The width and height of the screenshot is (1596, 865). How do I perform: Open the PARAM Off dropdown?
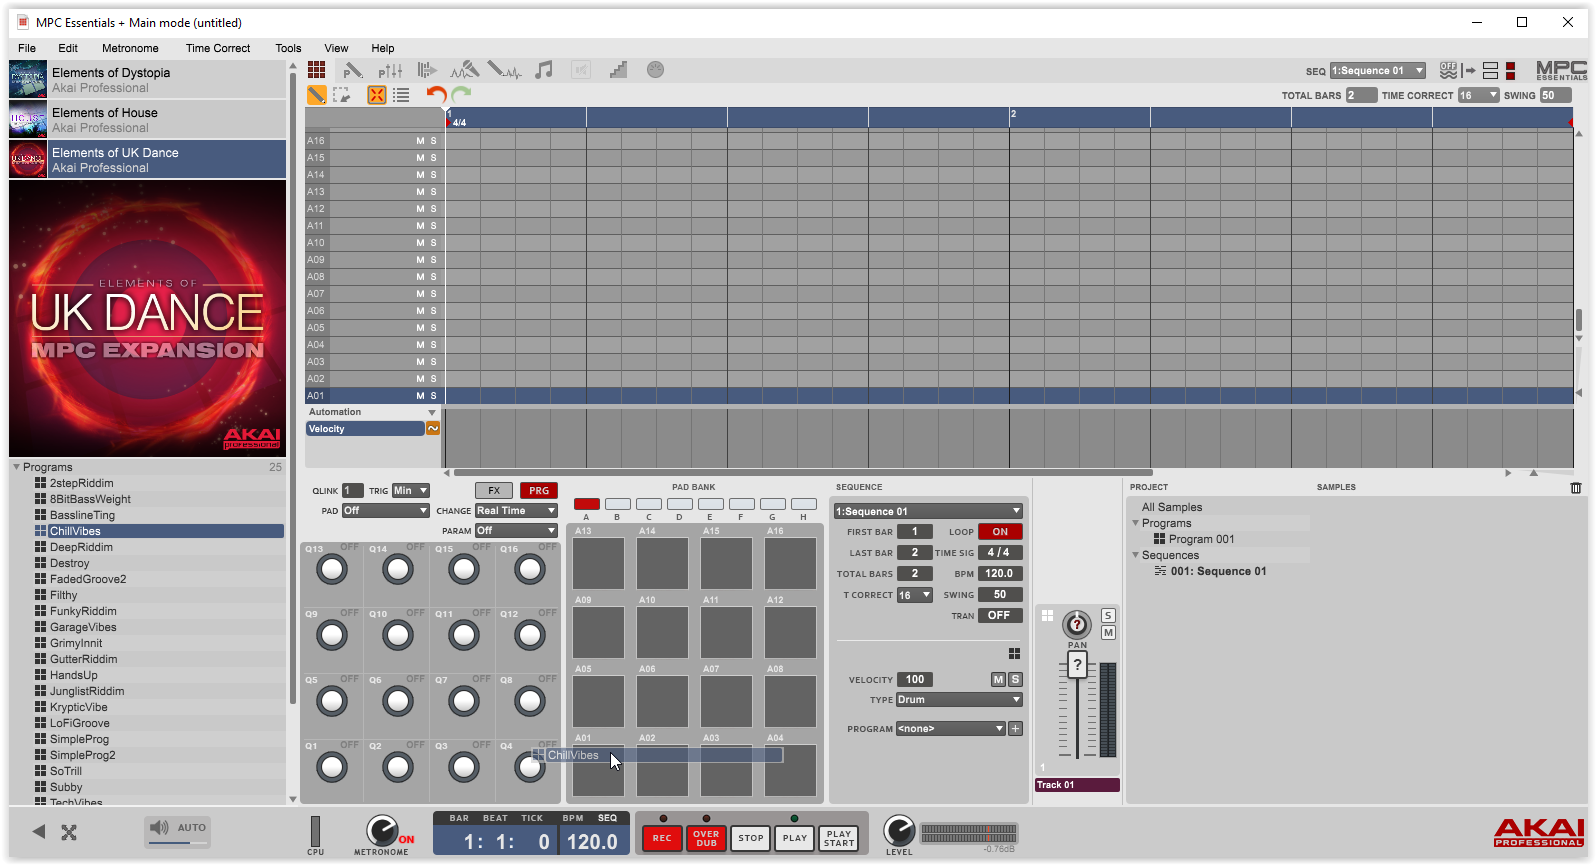coord(516,531)
